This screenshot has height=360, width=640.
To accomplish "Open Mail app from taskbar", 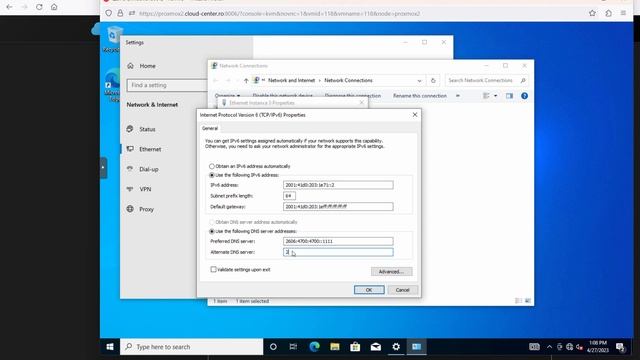I will (x=376, y=347).
